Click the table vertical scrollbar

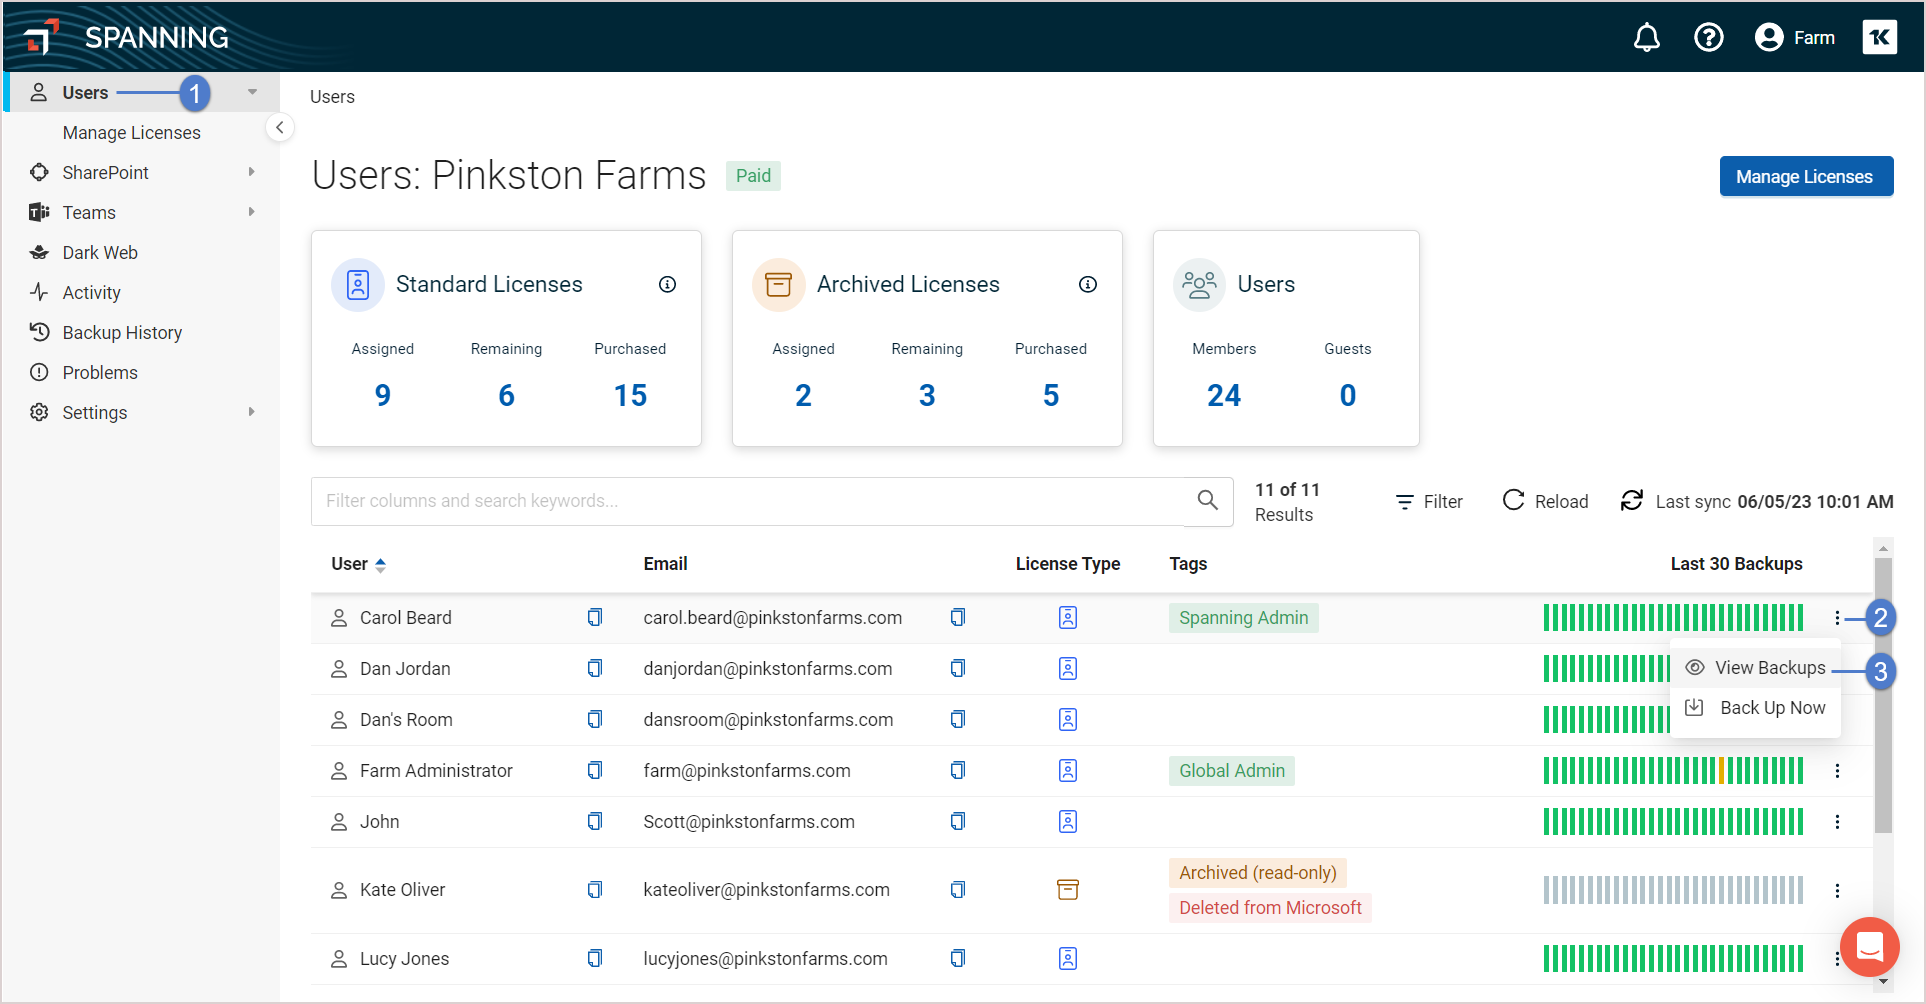(x=1883, y=696)
